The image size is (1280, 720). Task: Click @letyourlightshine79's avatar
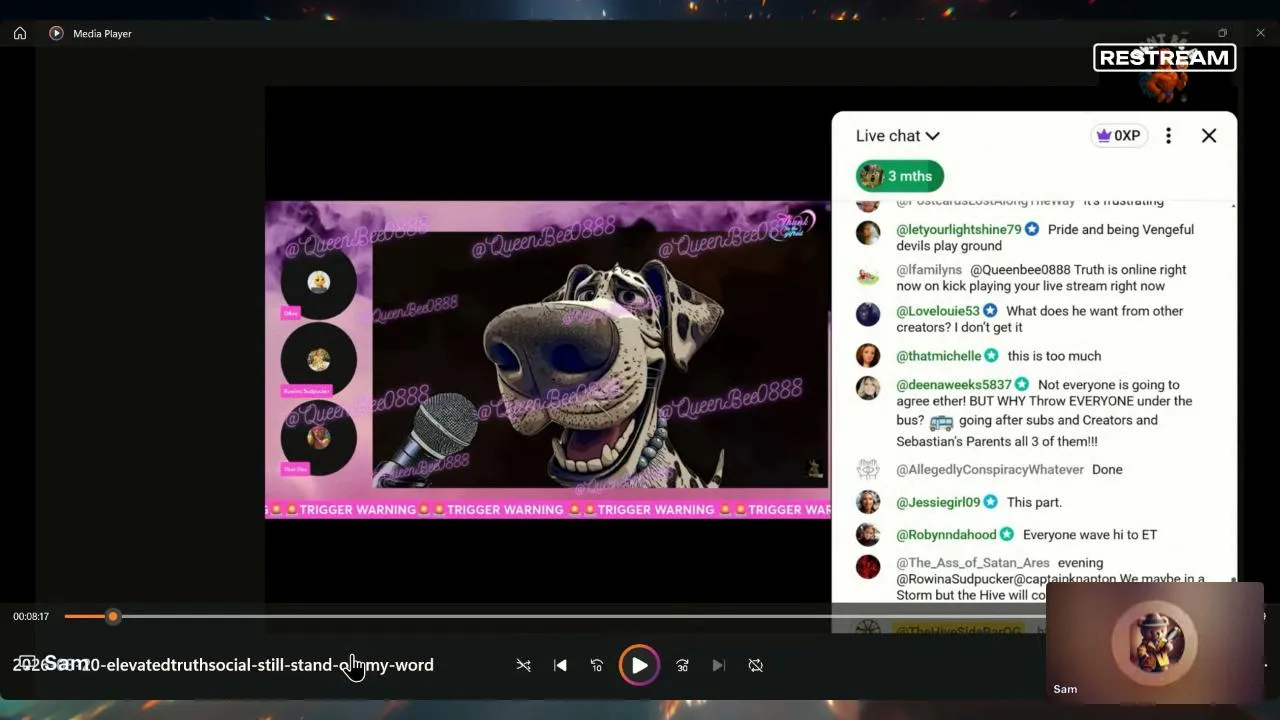[868, 232]
